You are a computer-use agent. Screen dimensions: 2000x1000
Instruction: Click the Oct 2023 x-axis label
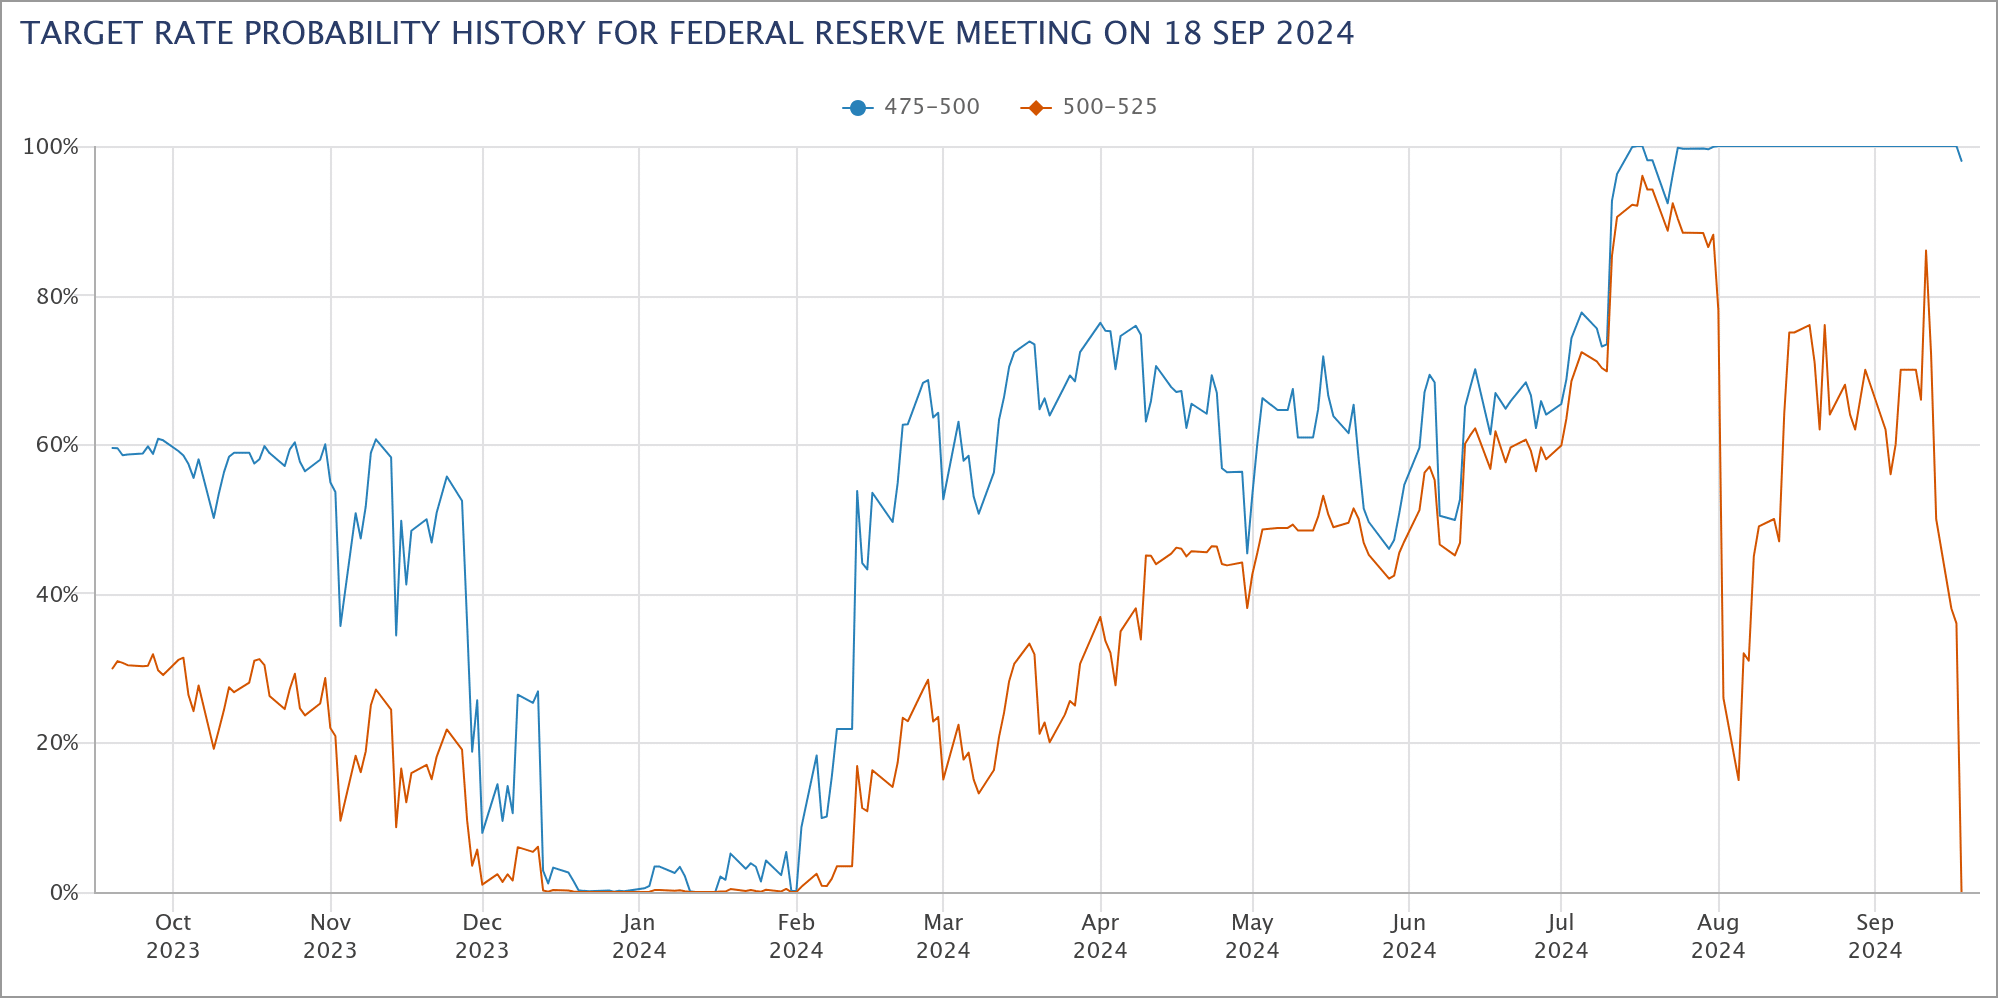tap(173, 936)
